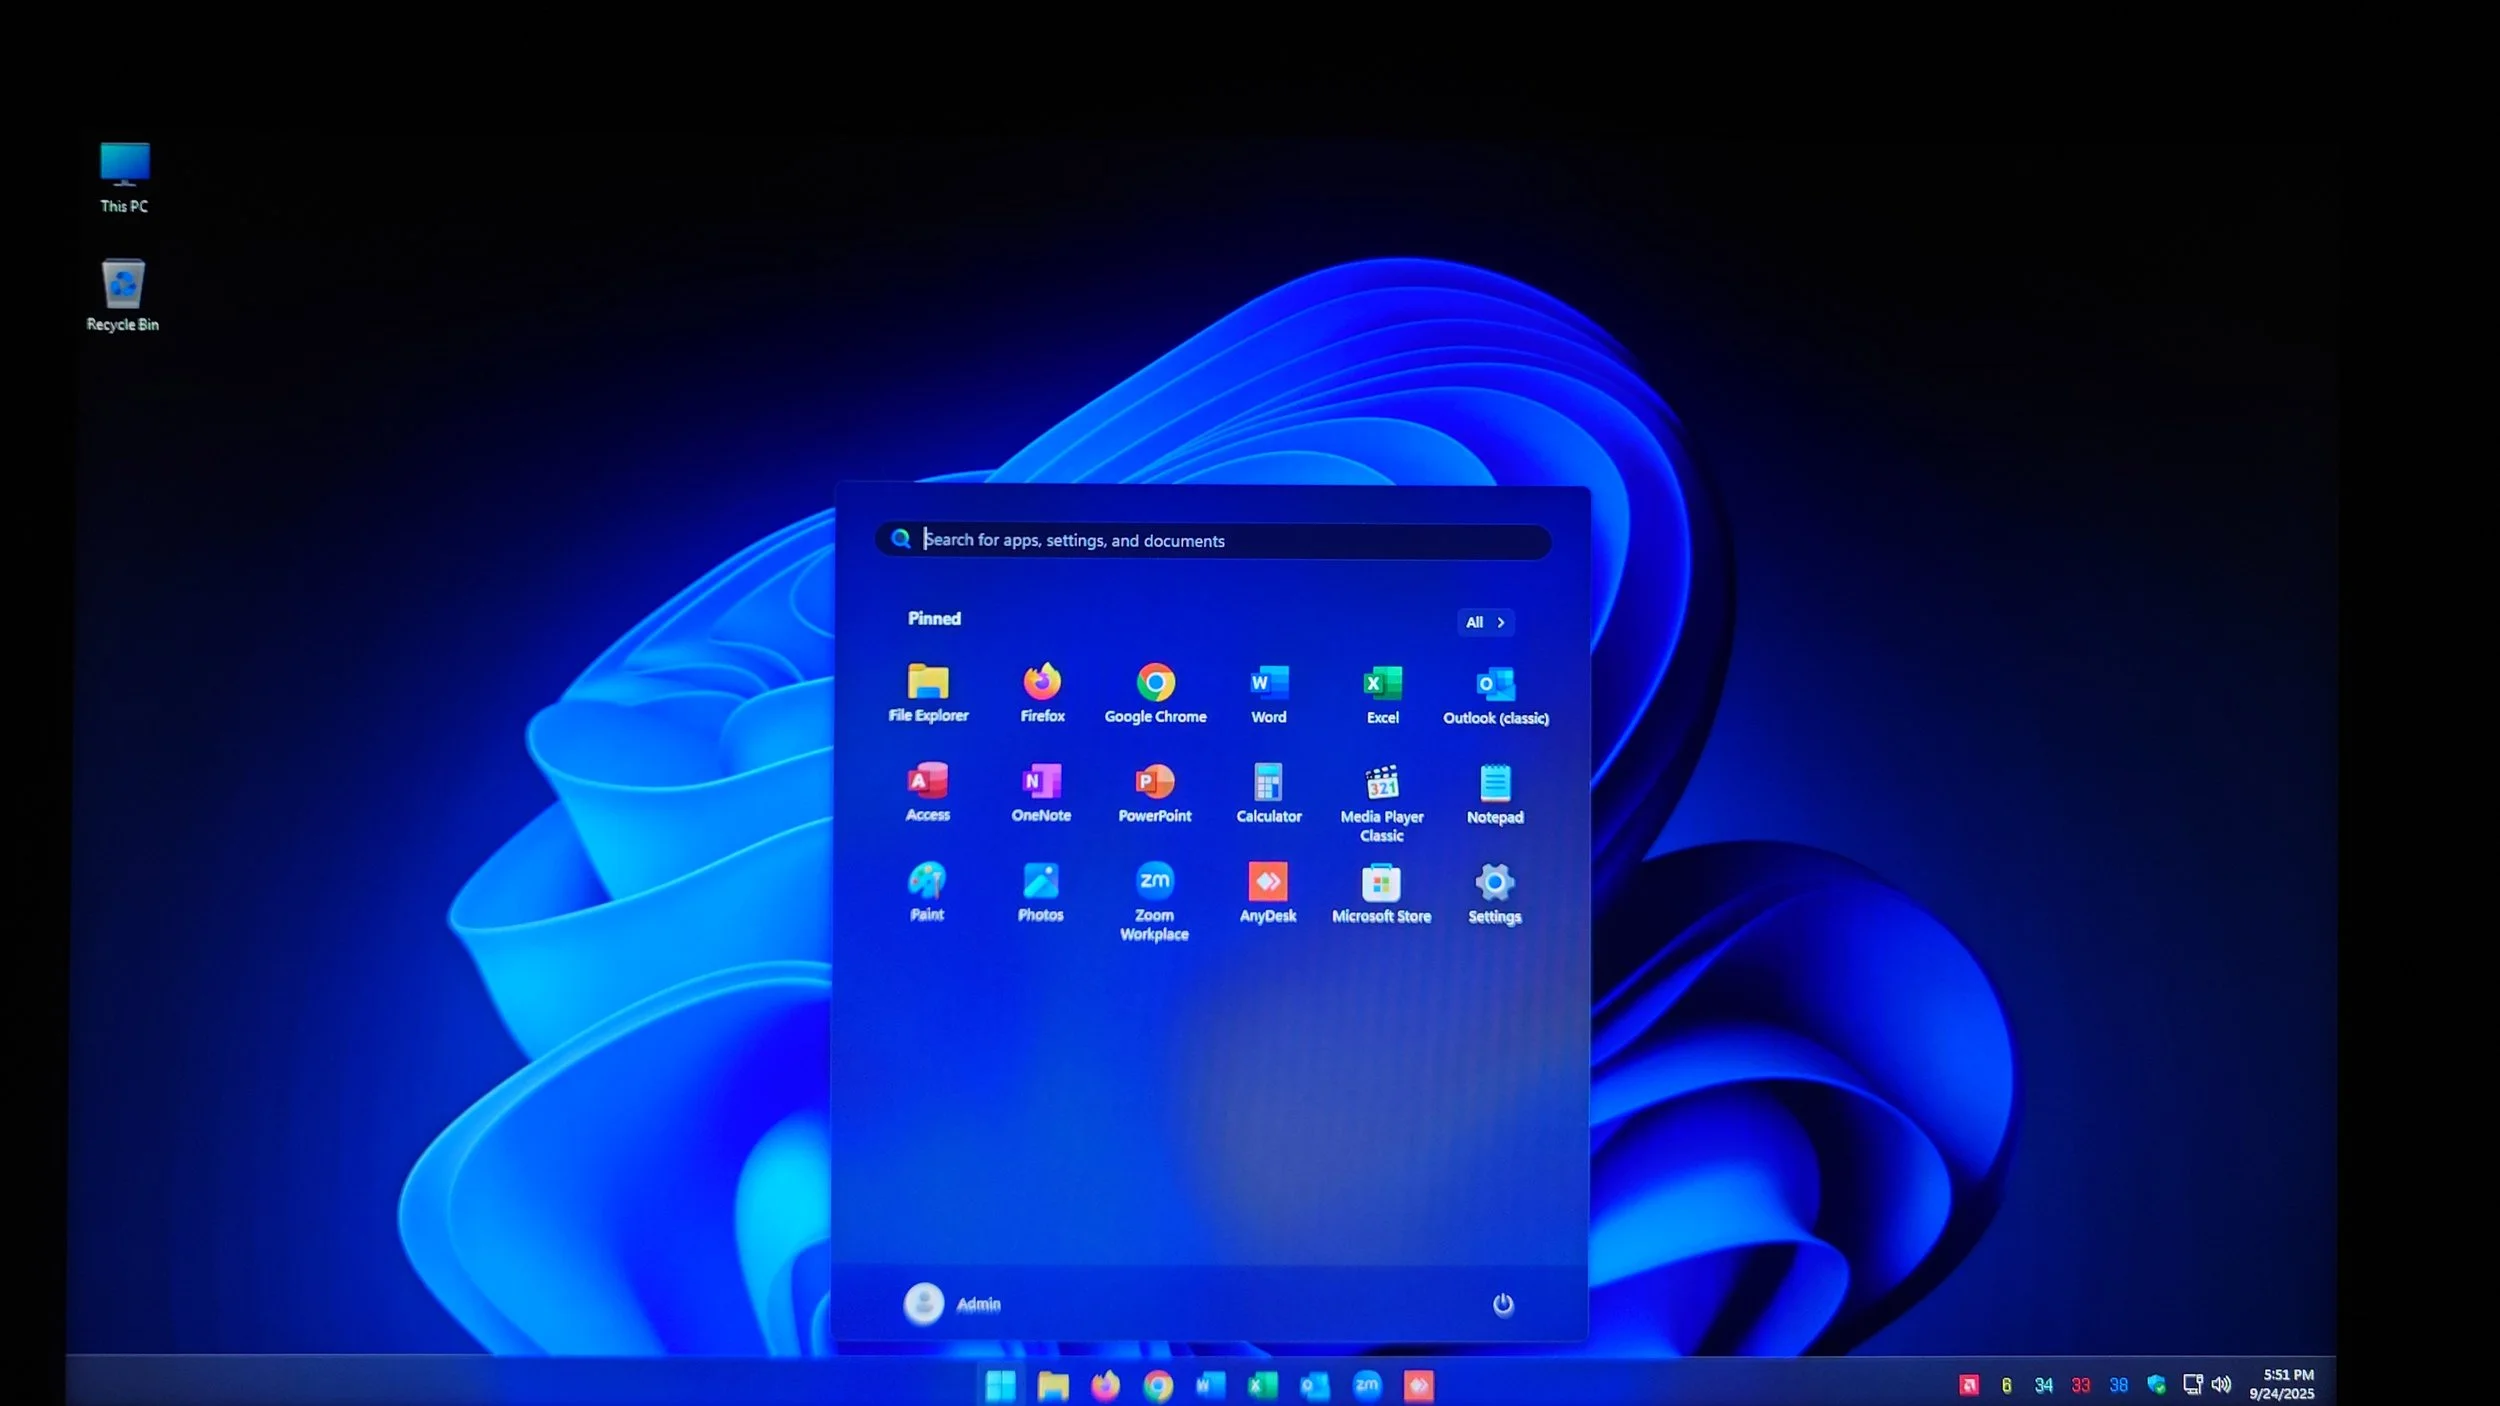Open the power options menu
This screenshot has height=1406, width=2500.
coord(1502,1304)
